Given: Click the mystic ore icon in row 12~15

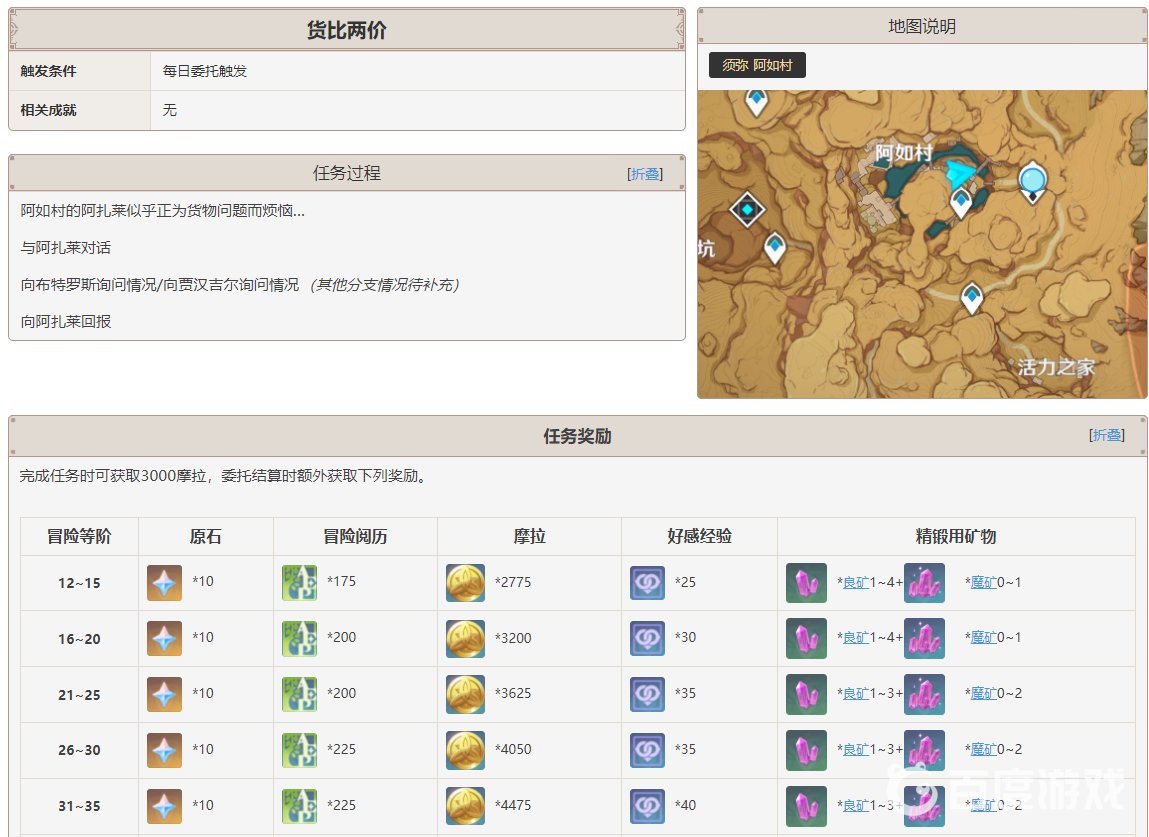Looking at the screenshot, I should 924,583.
